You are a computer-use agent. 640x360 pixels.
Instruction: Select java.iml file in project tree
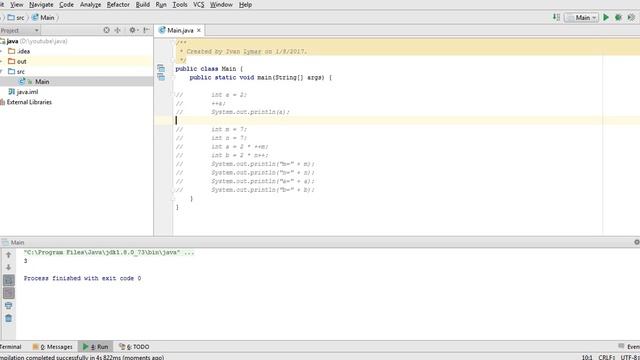click(x=77, y=92)
